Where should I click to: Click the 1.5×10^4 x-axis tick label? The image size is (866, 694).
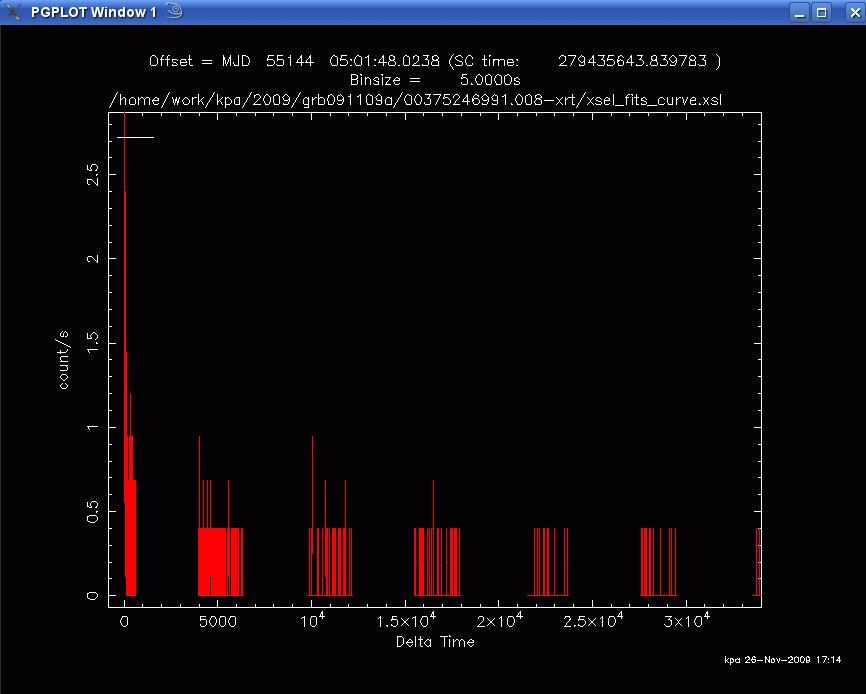[406, 621]
